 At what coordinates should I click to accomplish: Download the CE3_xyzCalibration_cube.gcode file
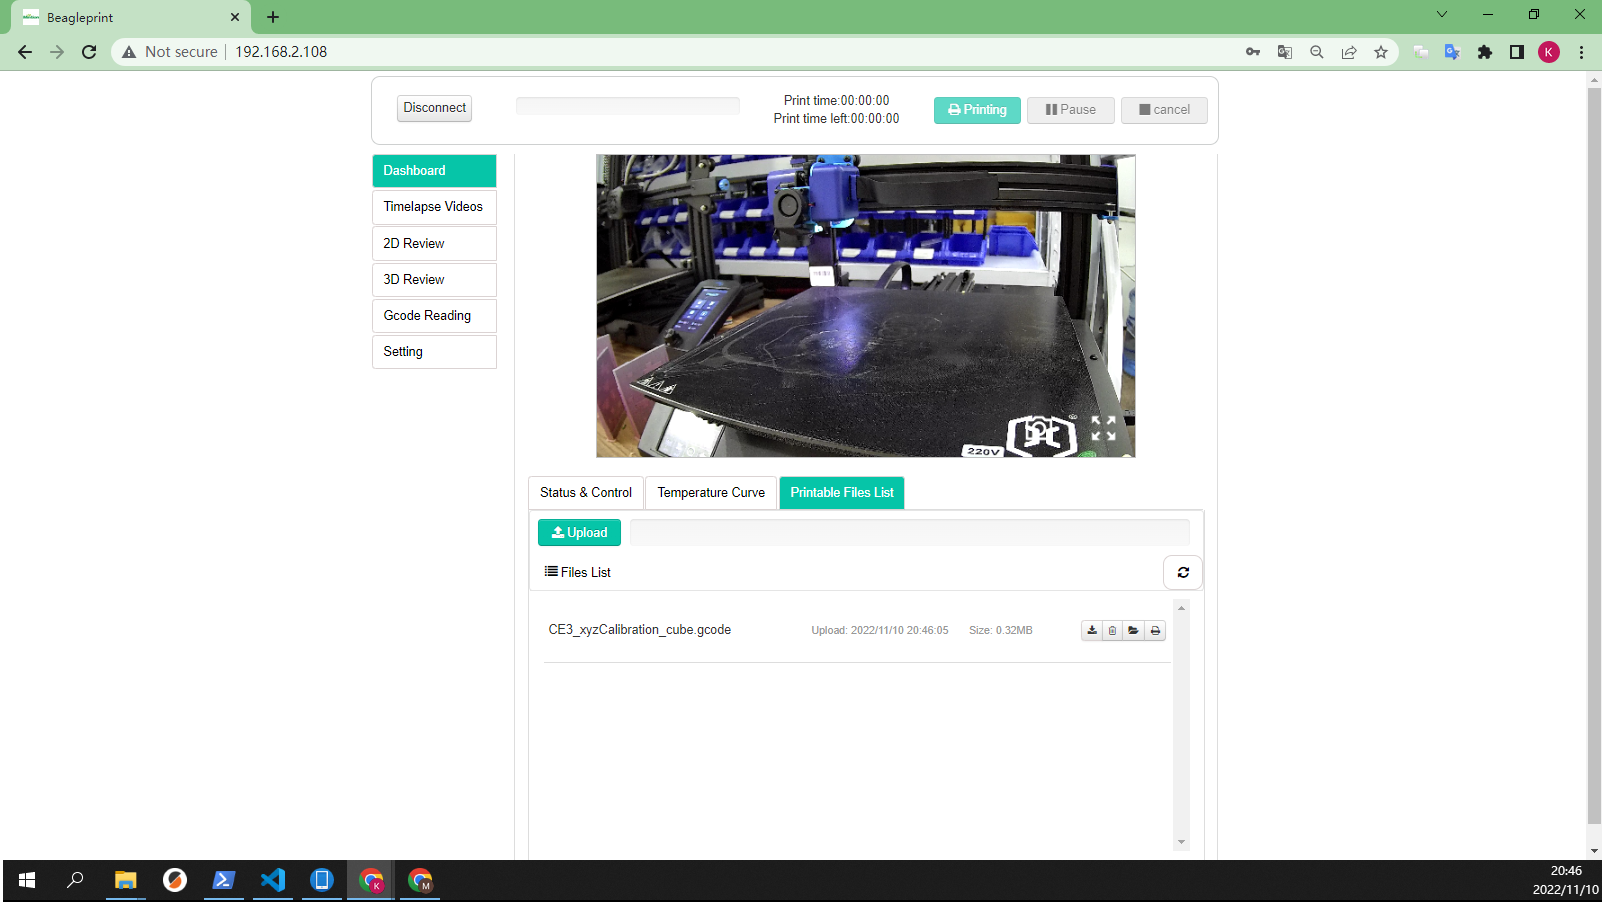click(x=1092, y=630)
